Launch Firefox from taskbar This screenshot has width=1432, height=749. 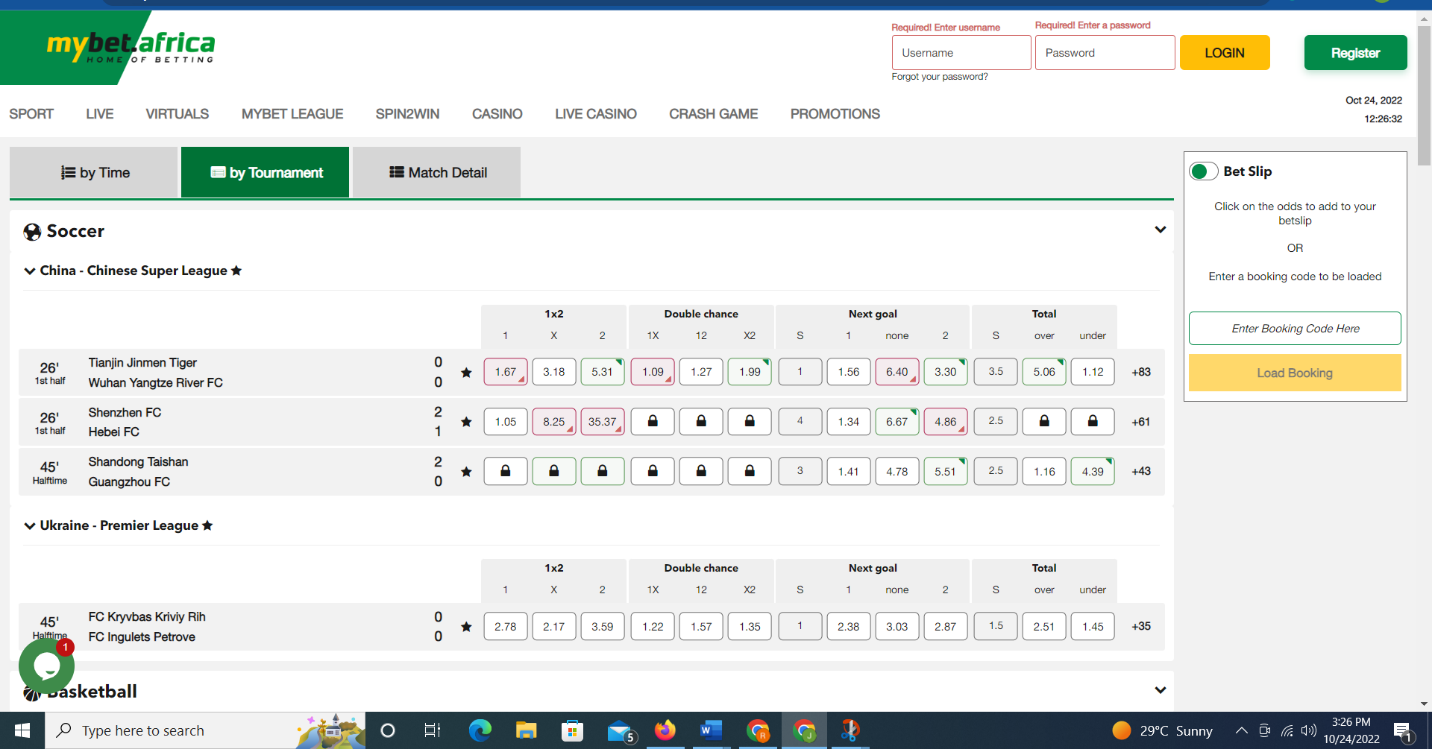pos(665,731)
